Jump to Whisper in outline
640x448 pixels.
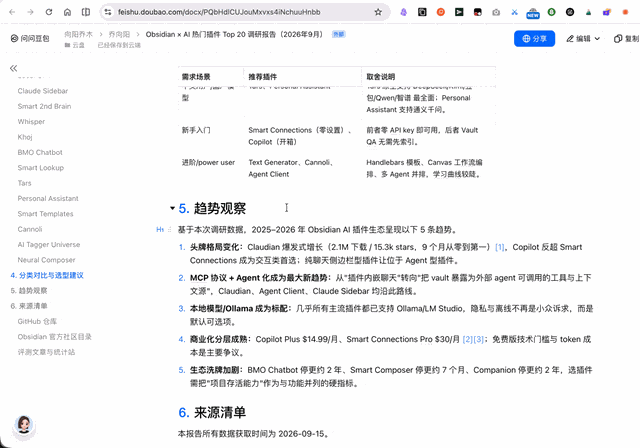31,122
